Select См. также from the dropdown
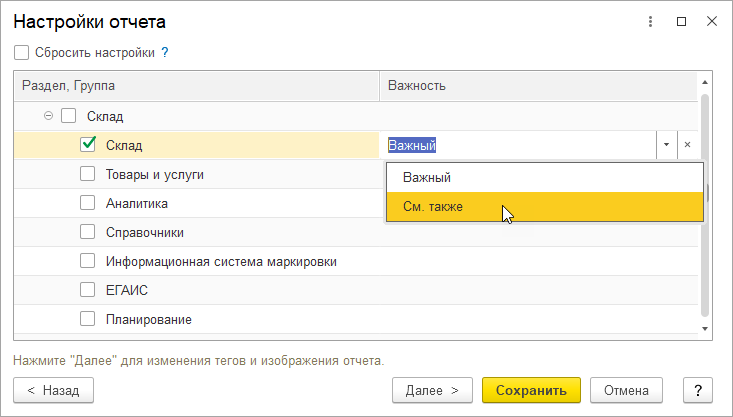733x417 pixels. (433, 207)
